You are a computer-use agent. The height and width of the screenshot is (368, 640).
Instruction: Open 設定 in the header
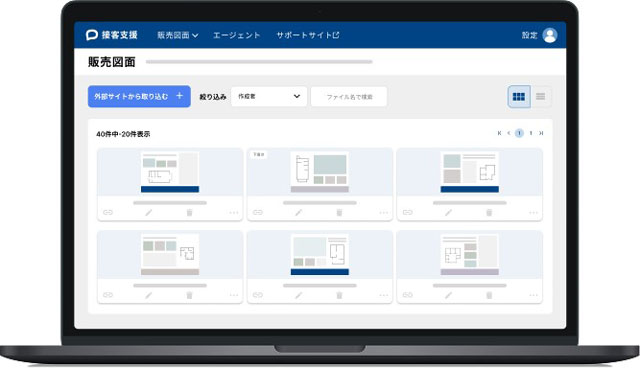pos(529,35)
